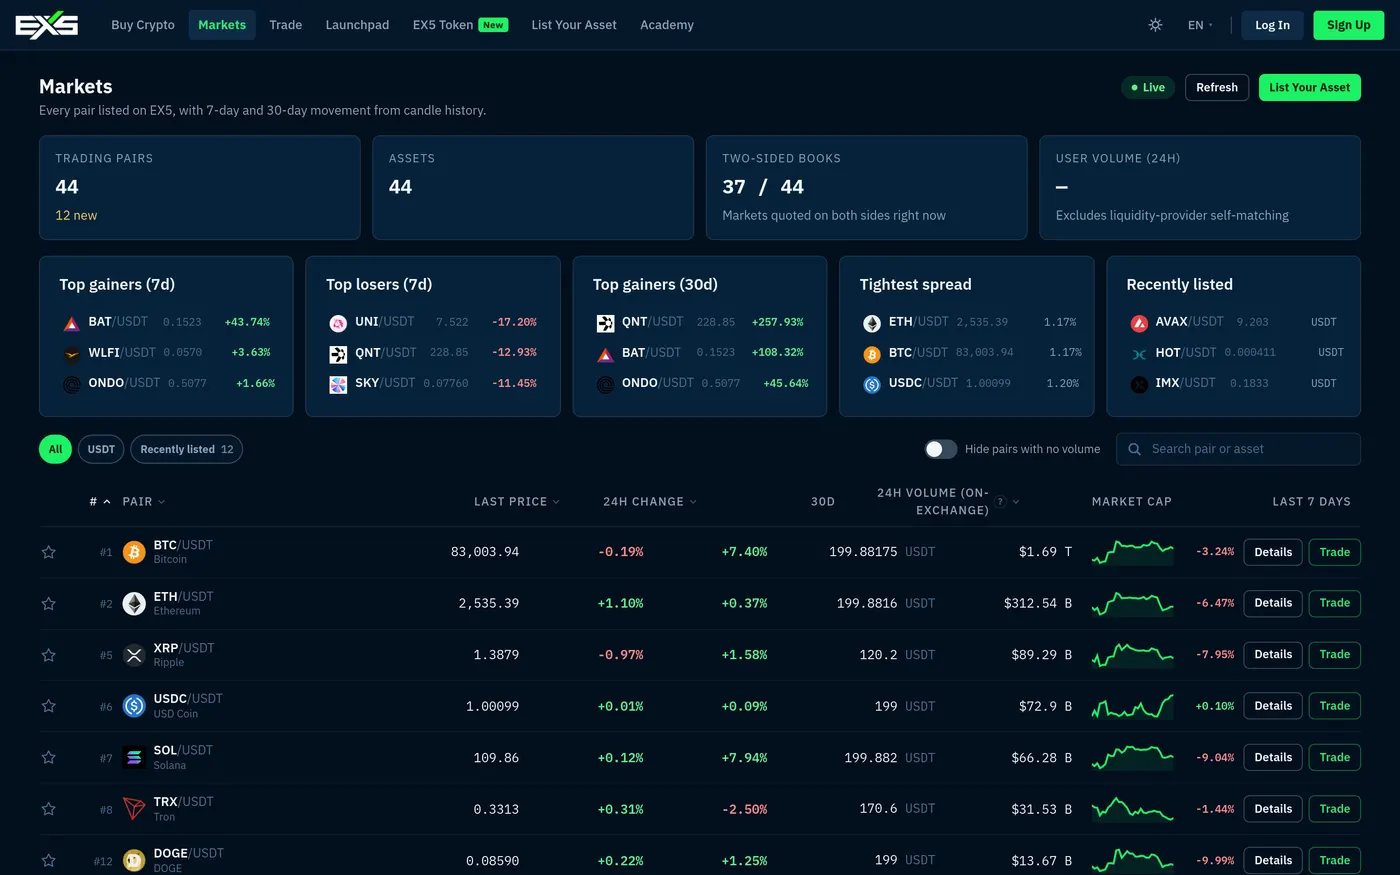Click the USDC icon in the USDC/USDT table row
Viewport: 1400px width, 875px height.
[134, 706]
